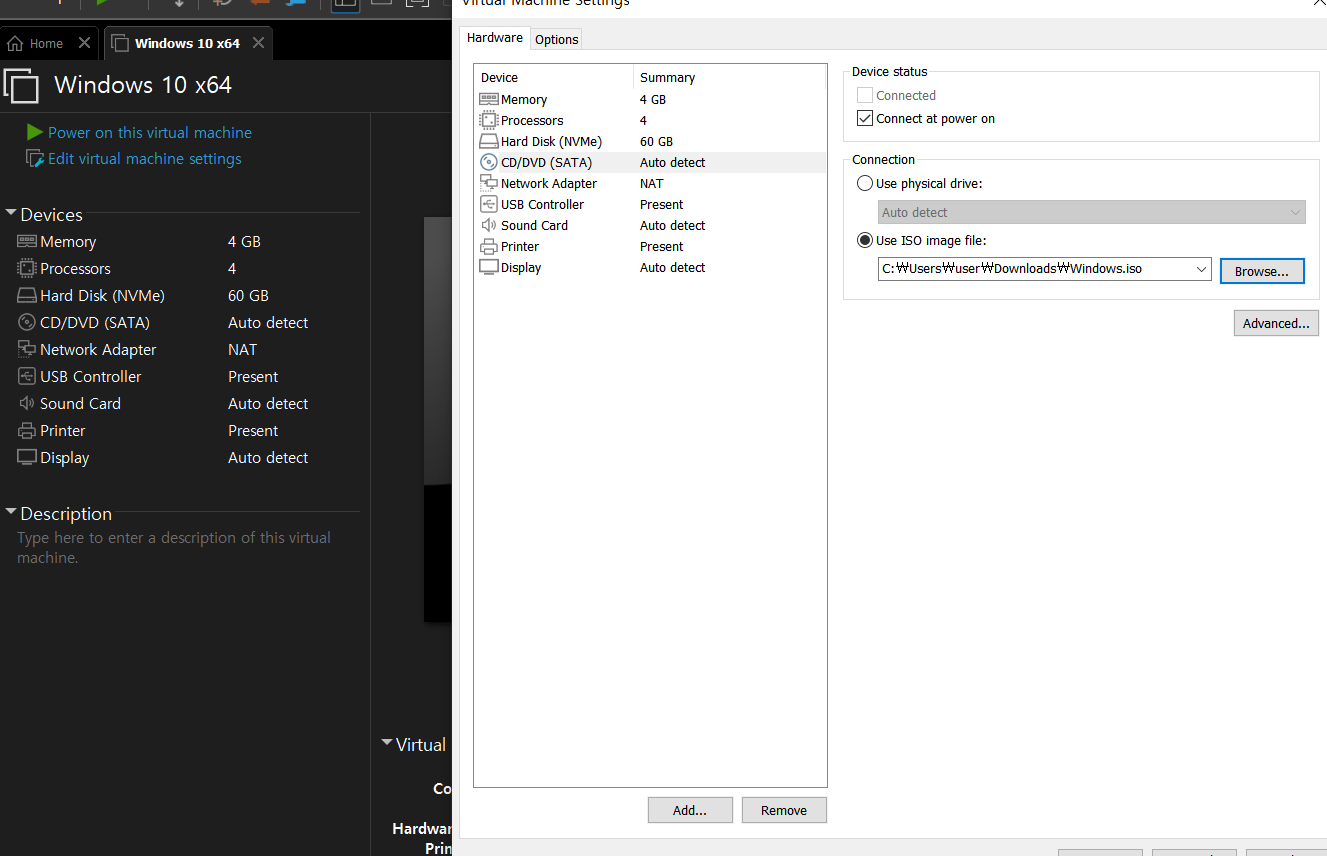Click the description field 'Type here to enter'

coord(174,547)
